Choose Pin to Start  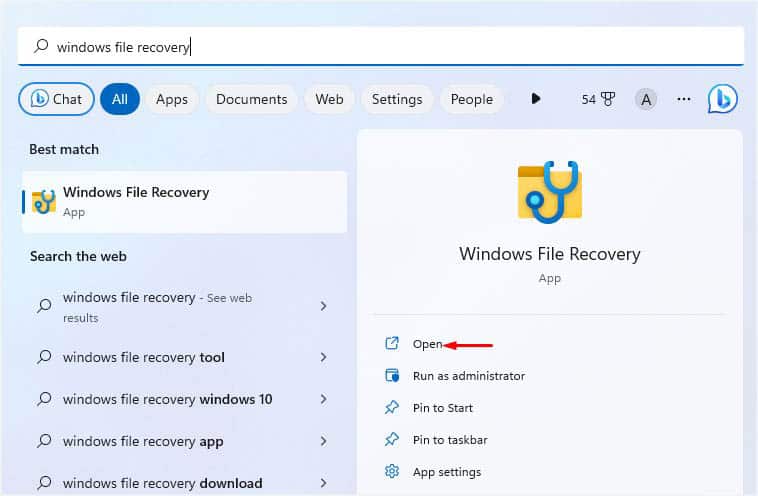tap(443, 408)
